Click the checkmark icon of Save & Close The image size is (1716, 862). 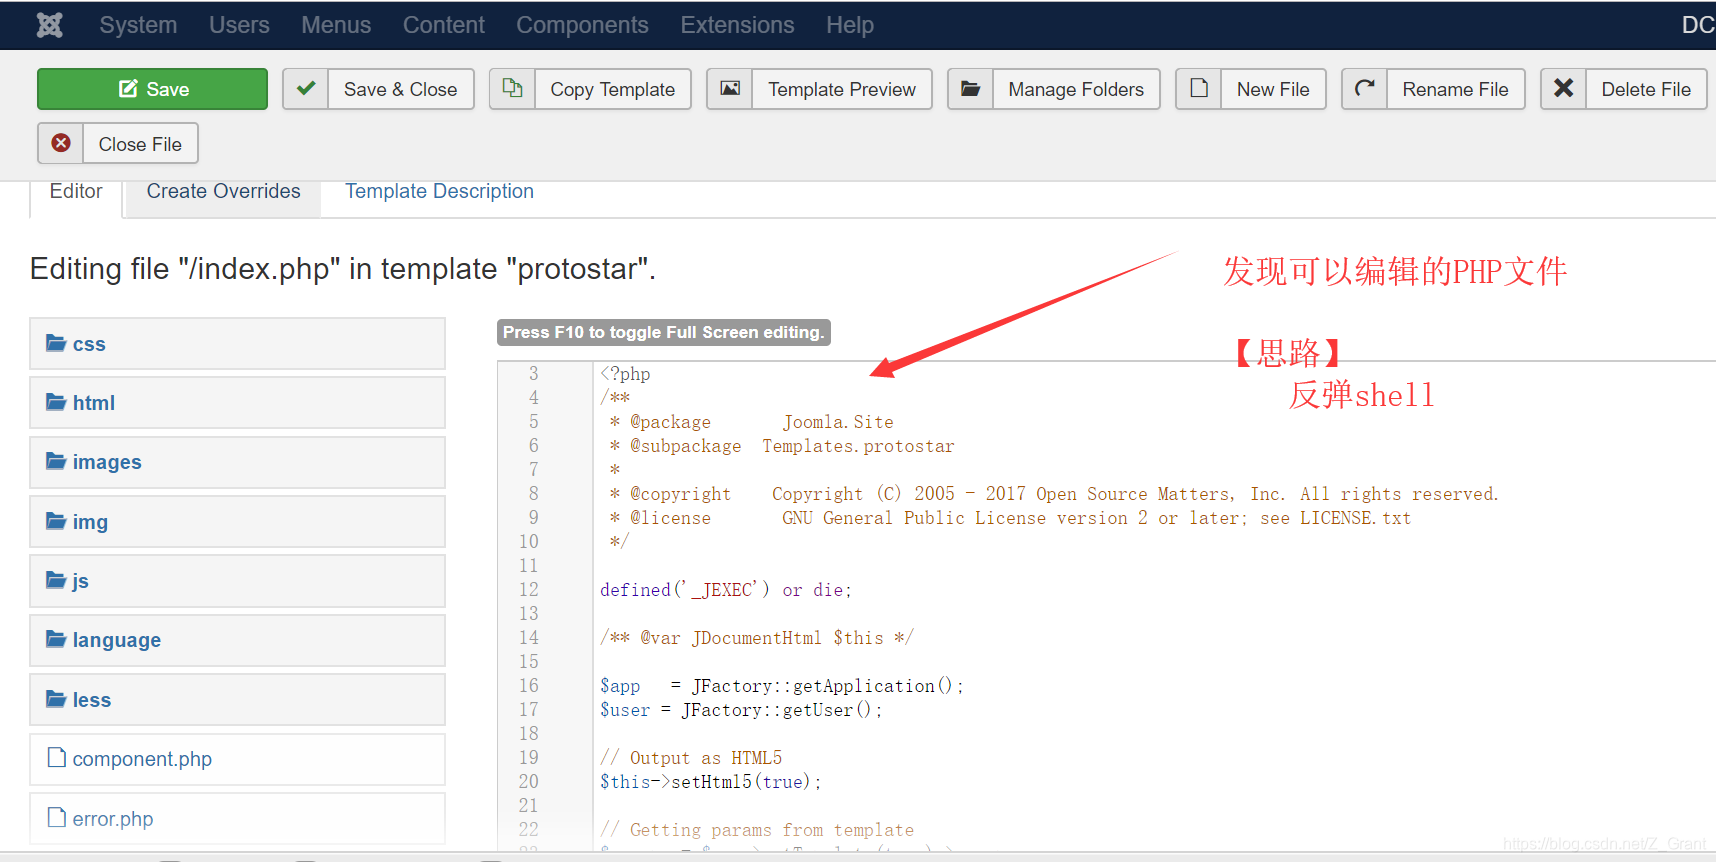click(306, 89)
